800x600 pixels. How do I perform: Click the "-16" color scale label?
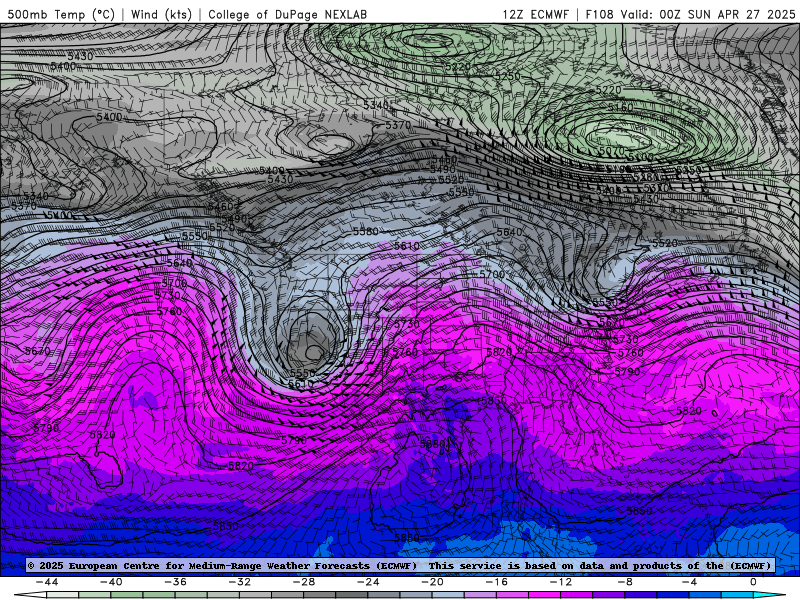tap(497, 582)
